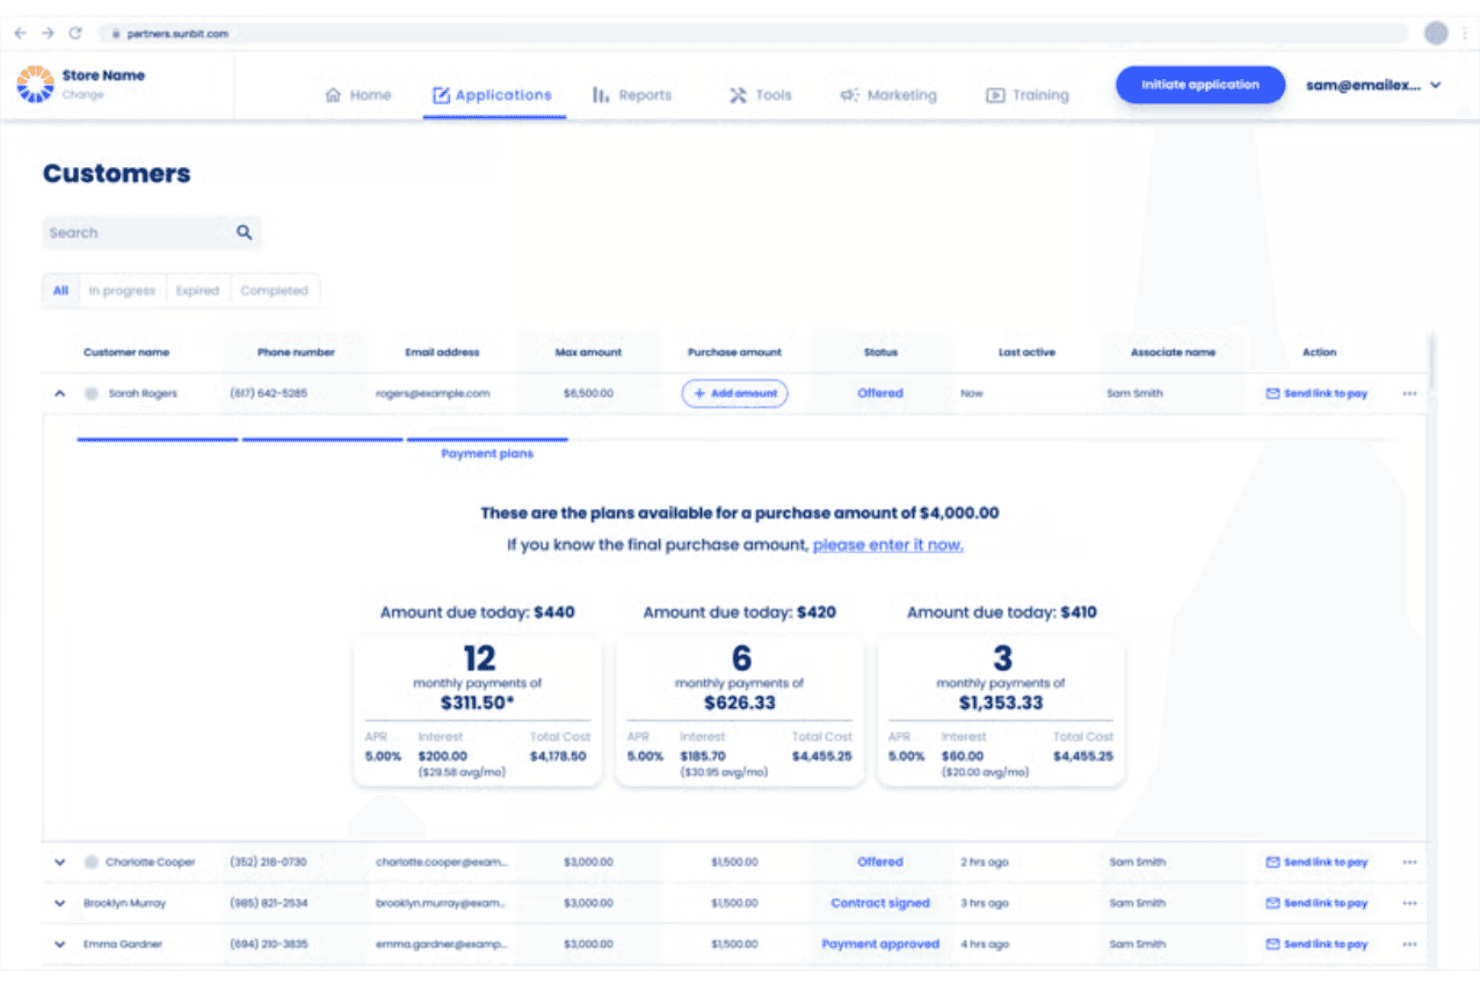
Task: Open more options for Sarah Rogers row
Action: point(1410,393)
